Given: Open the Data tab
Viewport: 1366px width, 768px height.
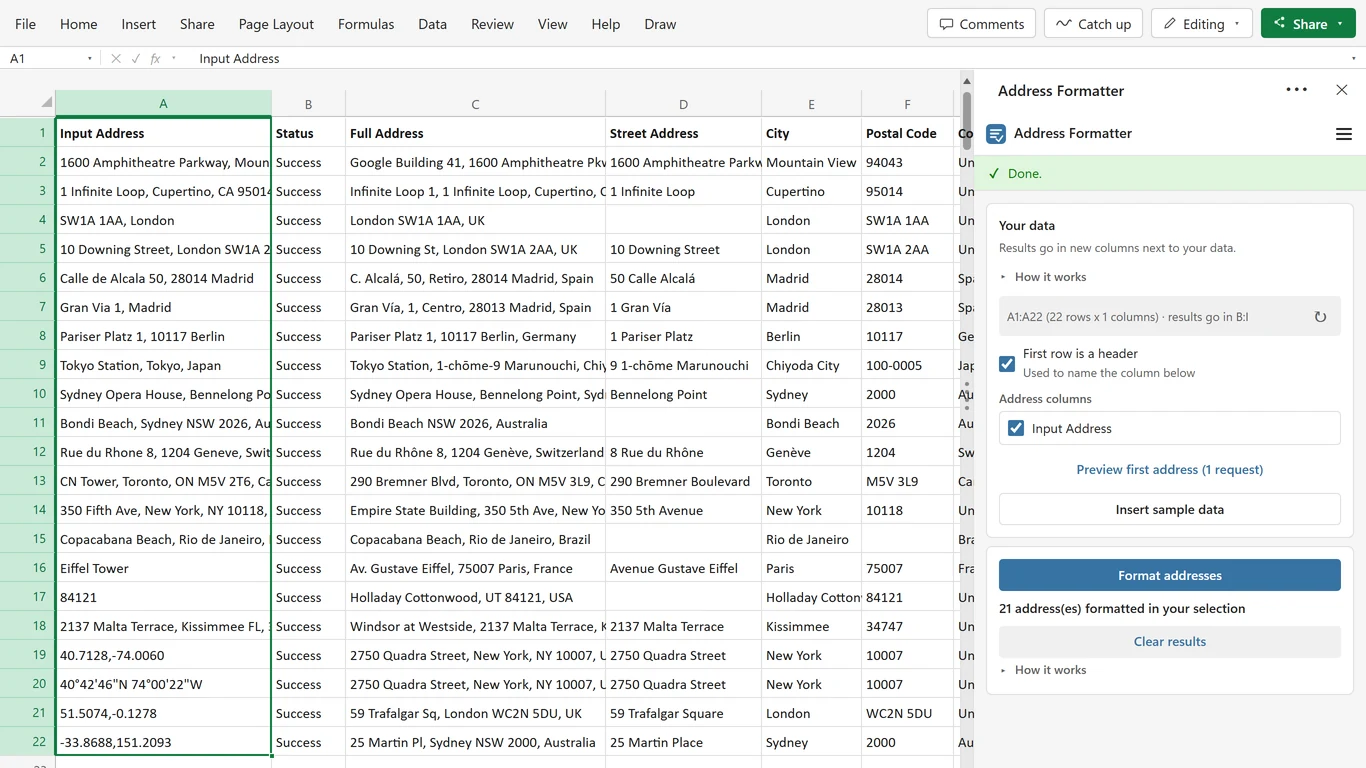Looking at the screenshot, I should coord(432,24).
